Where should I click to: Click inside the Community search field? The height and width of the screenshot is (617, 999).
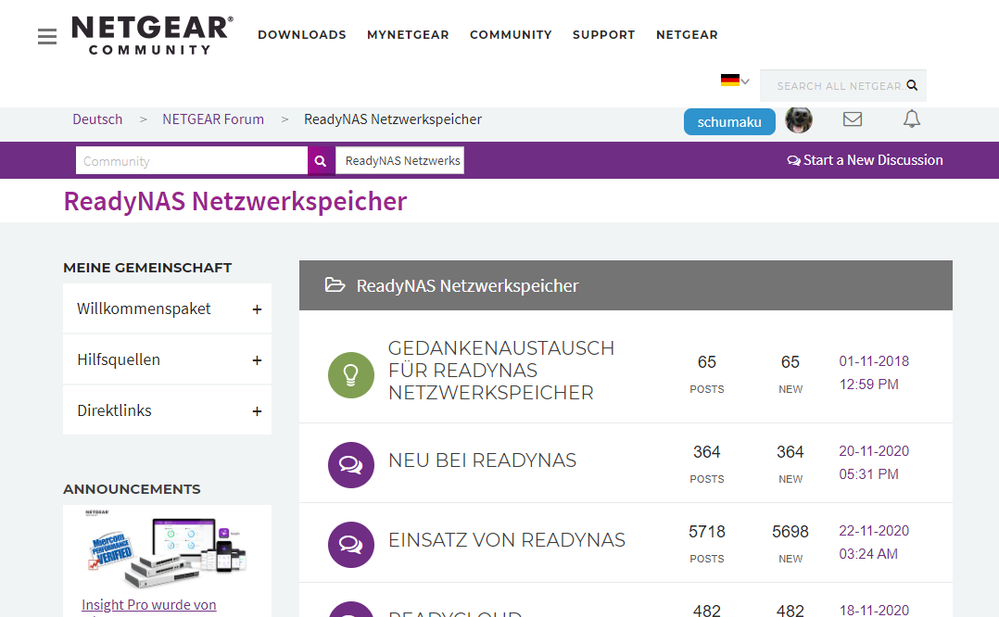(190, 159)
